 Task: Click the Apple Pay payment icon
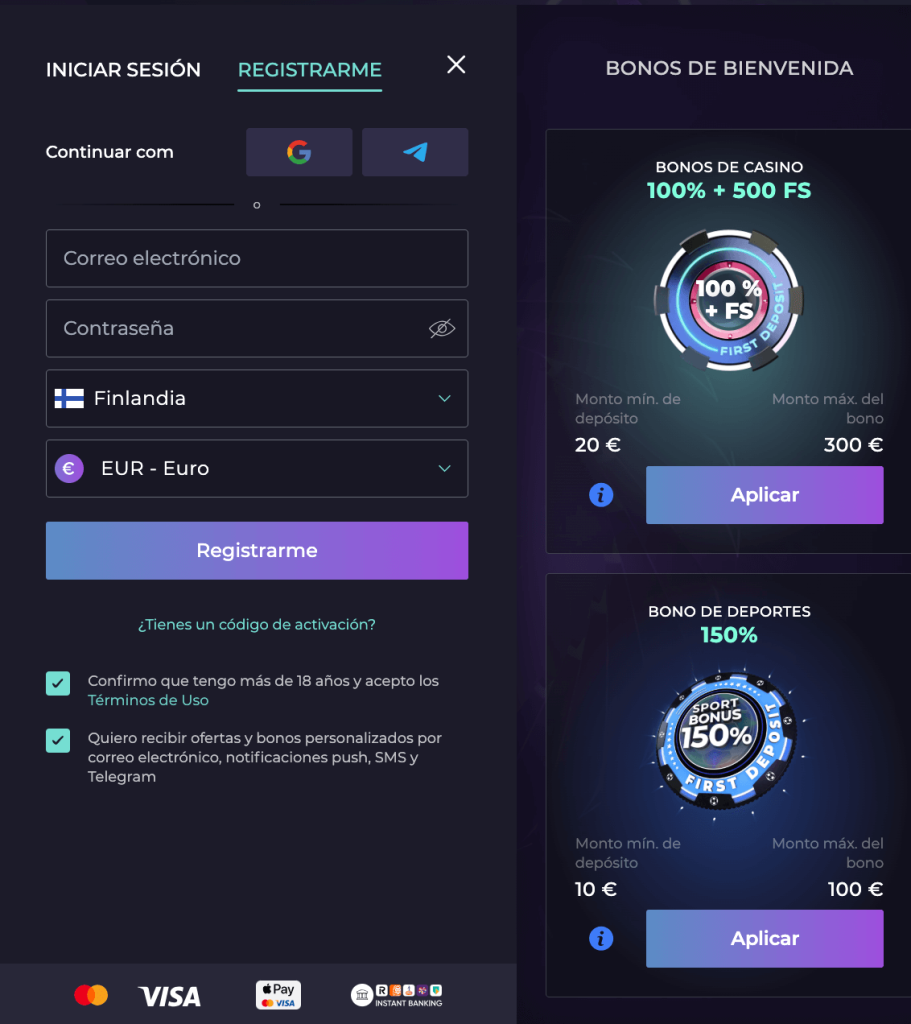click(x=278, y=995)
